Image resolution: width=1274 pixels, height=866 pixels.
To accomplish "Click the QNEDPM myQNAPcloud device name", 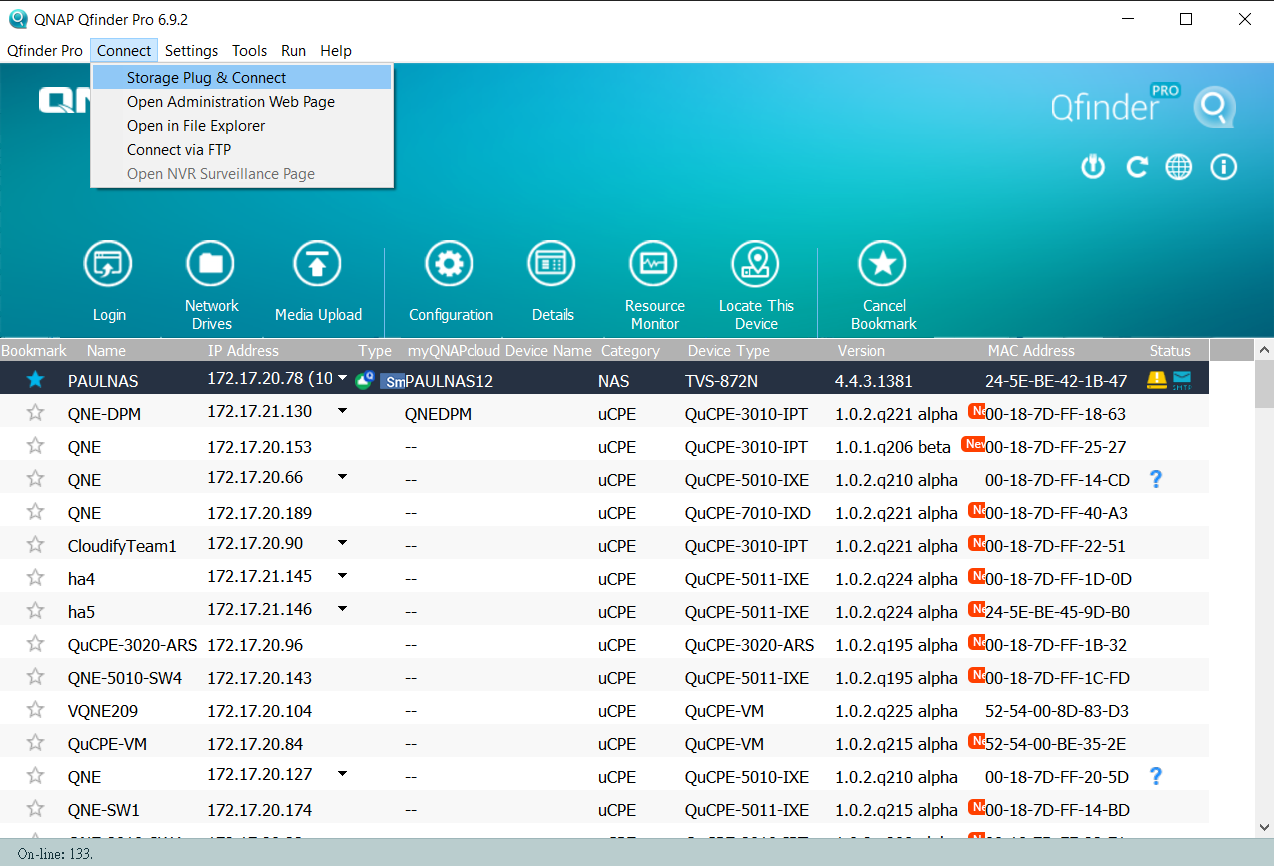I will [x=438, y=414].
